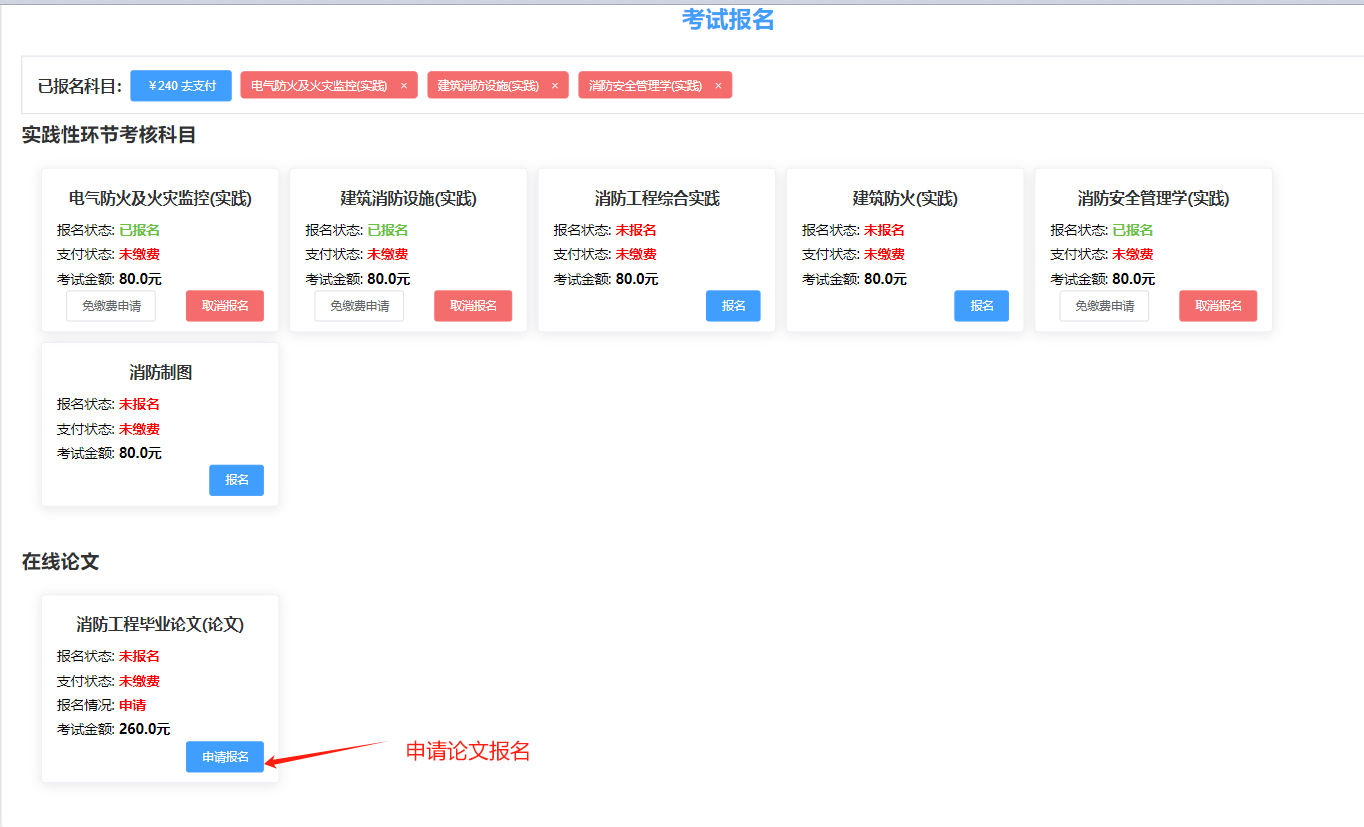This screenshot has width=1364, height=827.
Task: Register for 消防制图 exam
Action: click(x=236, y=480)
